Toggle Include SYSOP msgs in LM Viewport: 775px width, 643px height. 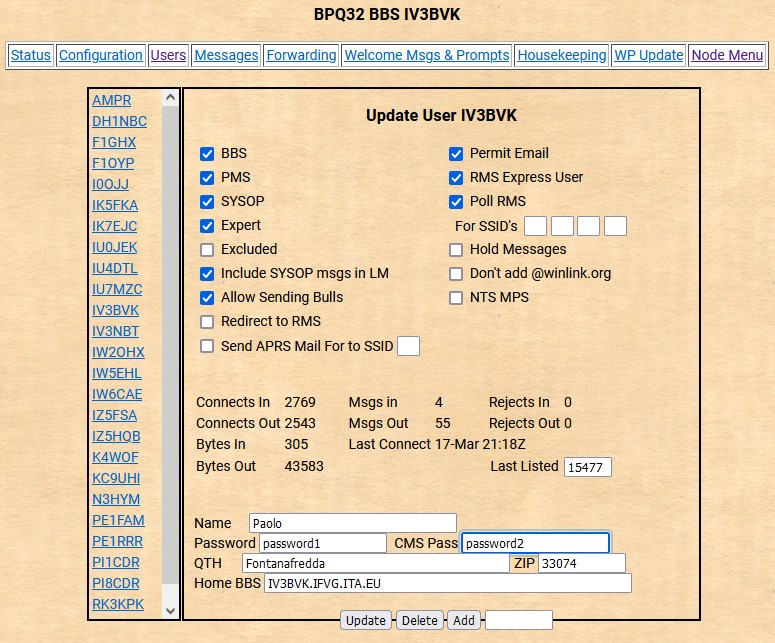click(x=207, y=274)
